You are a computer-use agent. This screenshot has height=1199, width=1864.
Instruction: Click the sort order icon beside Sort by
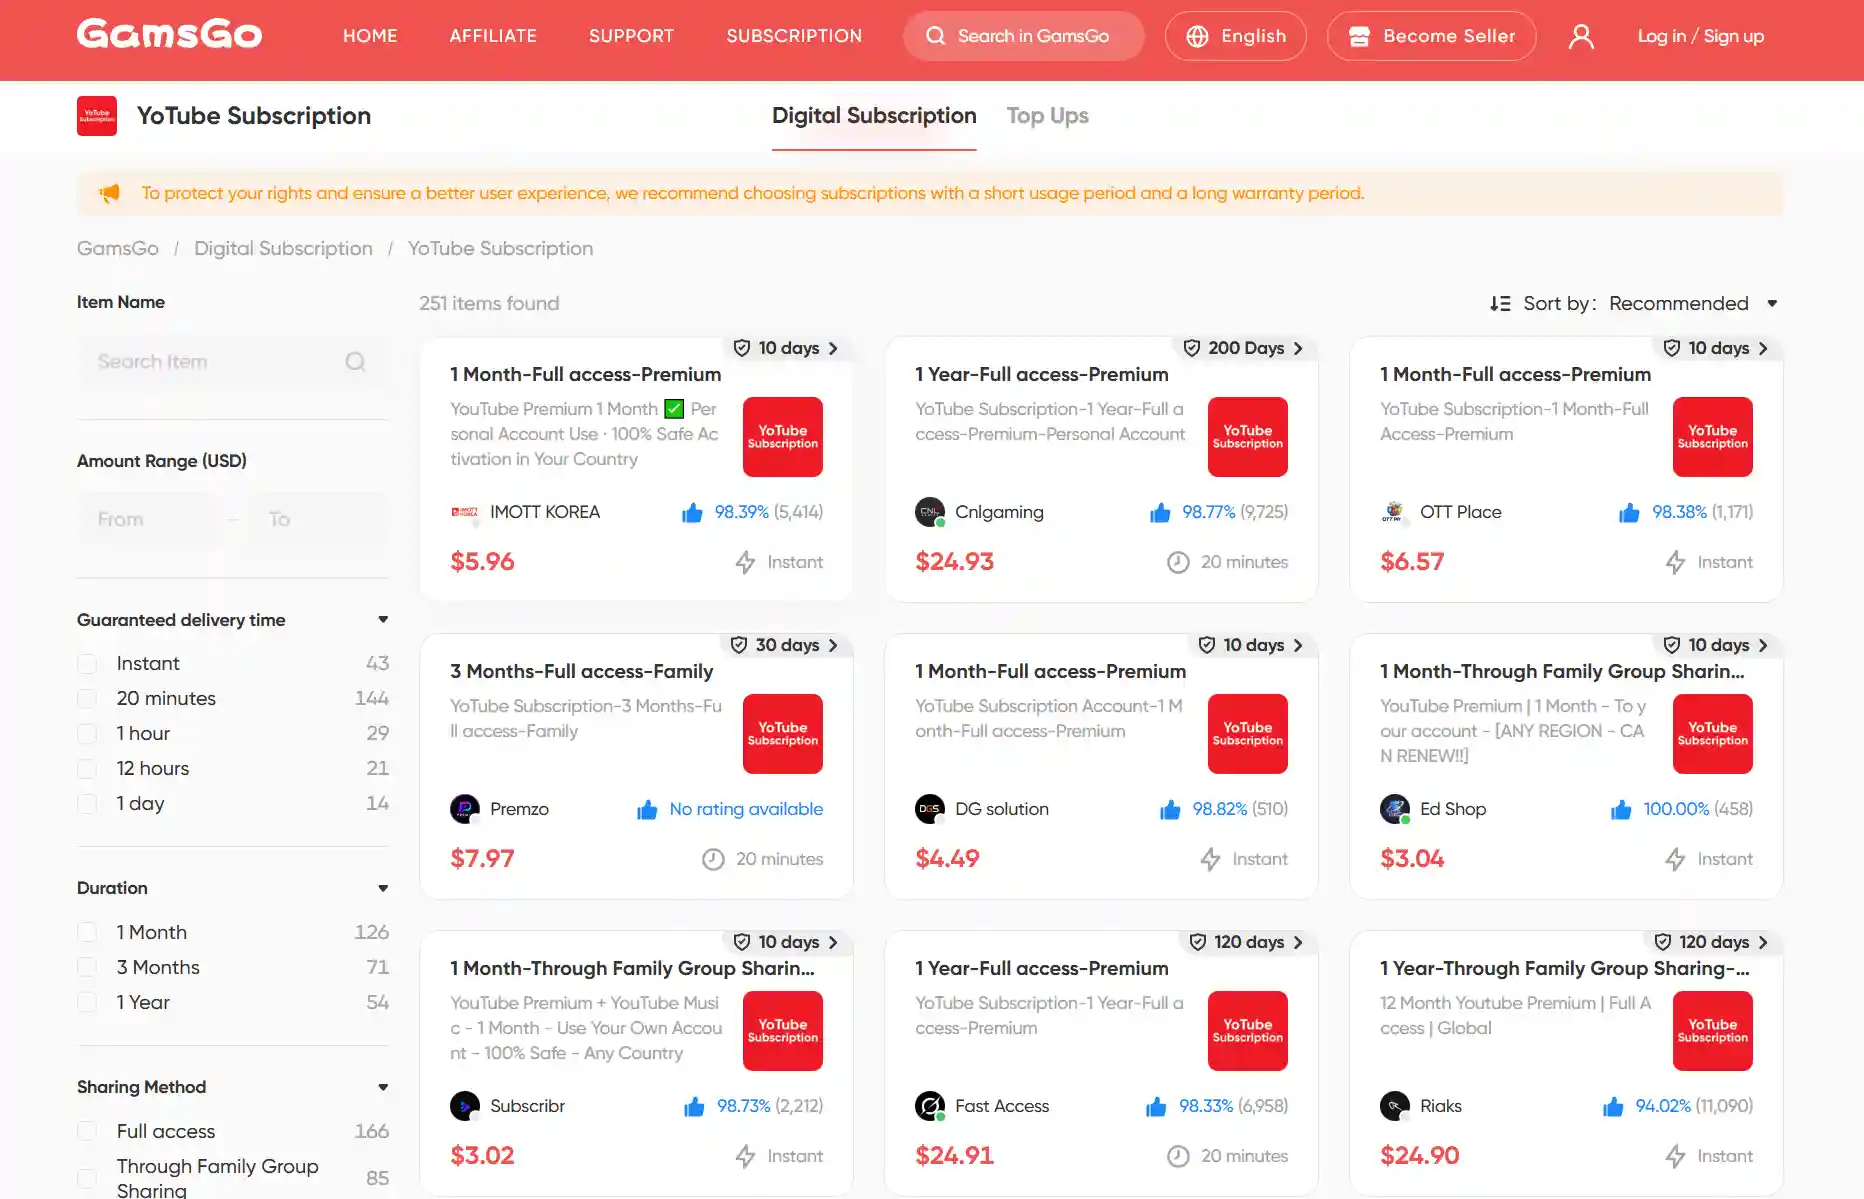pos(1500,303)
